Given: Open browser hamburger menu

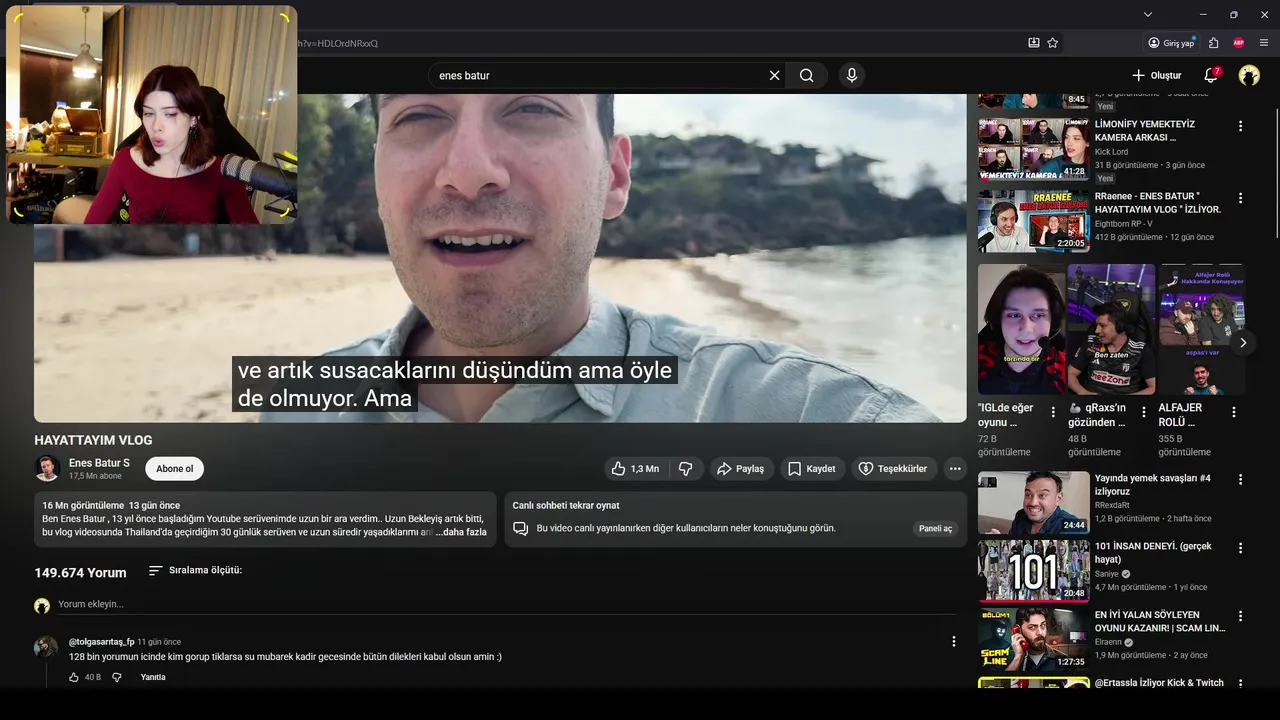Looking at the screenshot, I should point(1264,43).
